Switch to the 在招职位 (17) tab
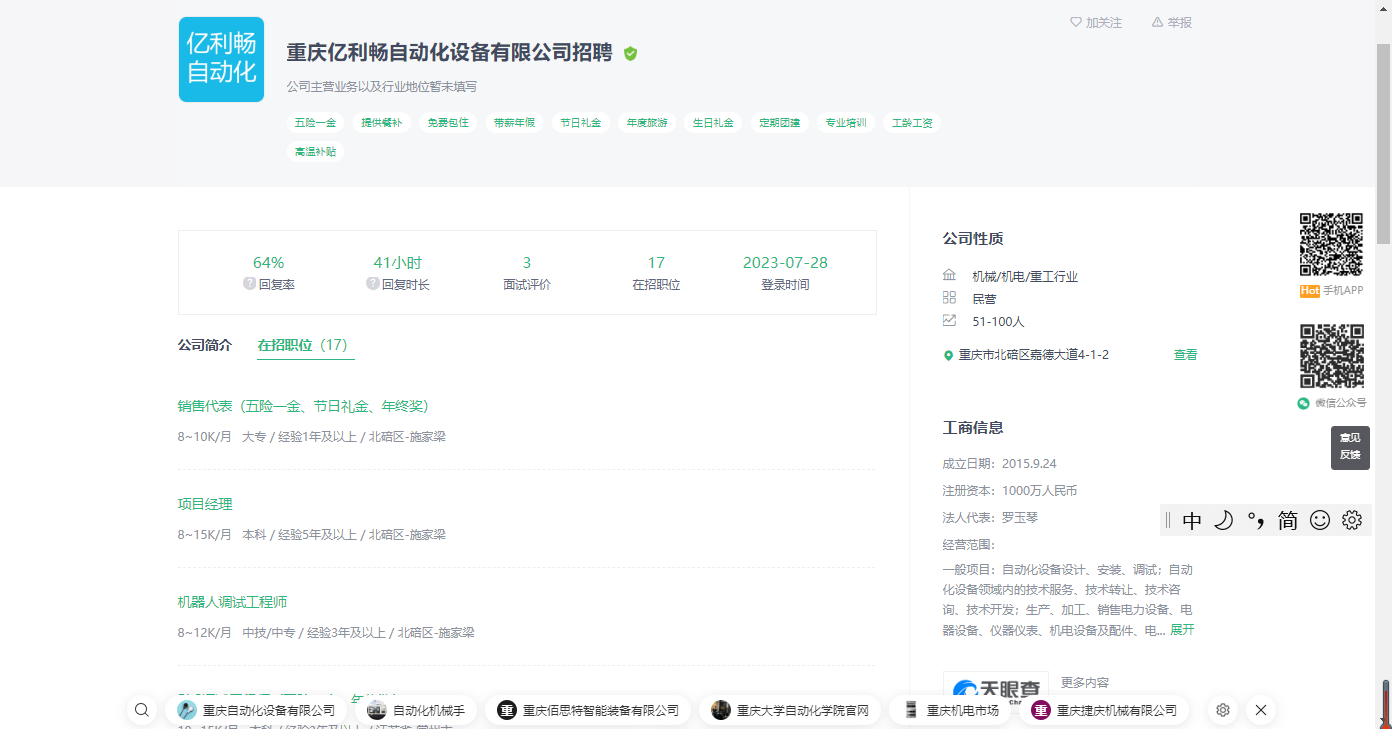 point(305,345)
